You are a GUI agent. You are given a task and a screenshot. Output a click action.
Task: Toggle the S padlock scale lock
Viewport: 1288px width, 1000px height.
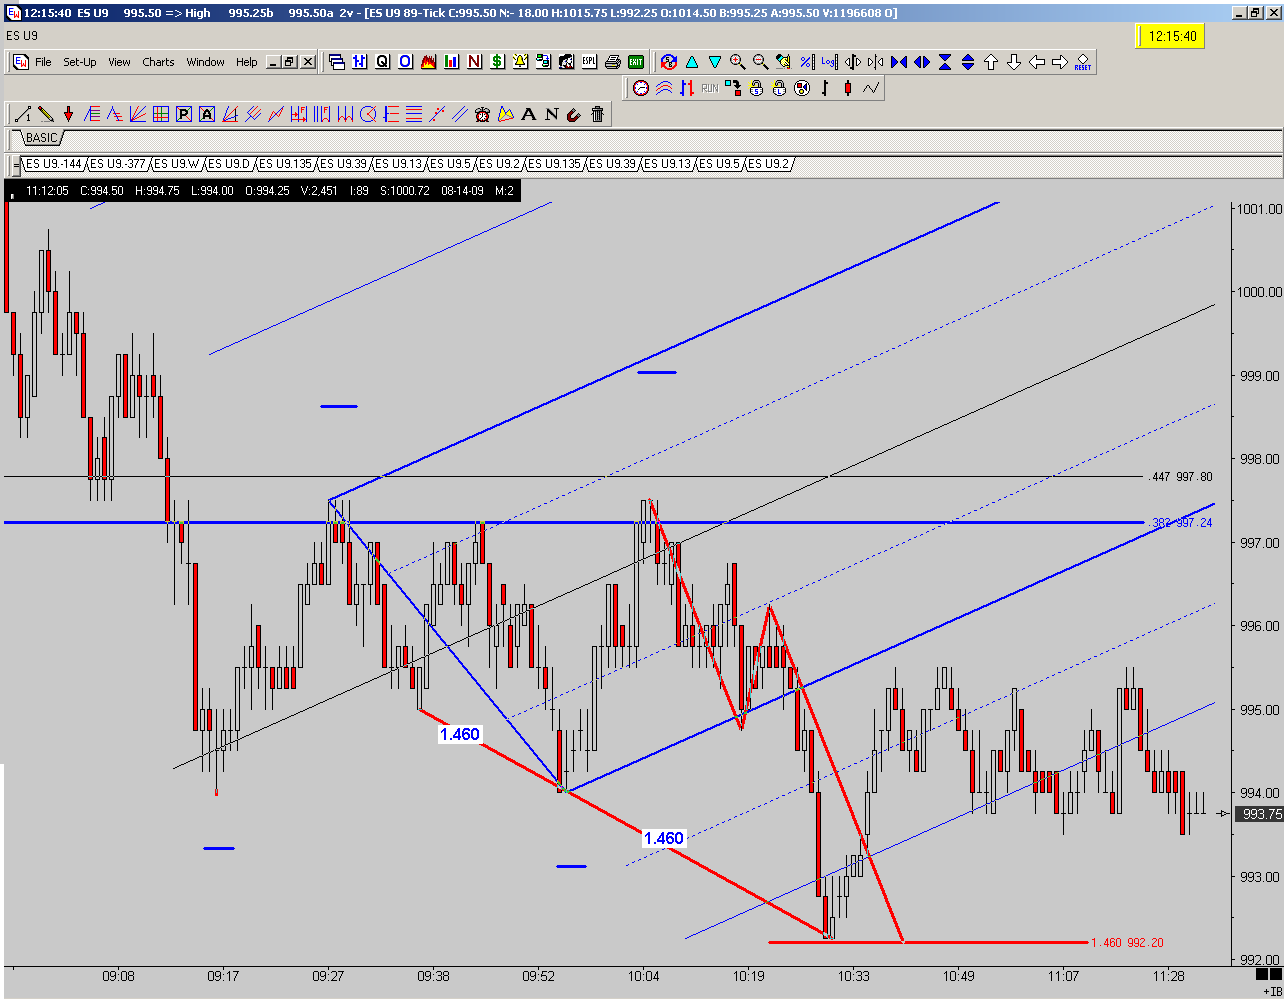click(x=756, y=88)
